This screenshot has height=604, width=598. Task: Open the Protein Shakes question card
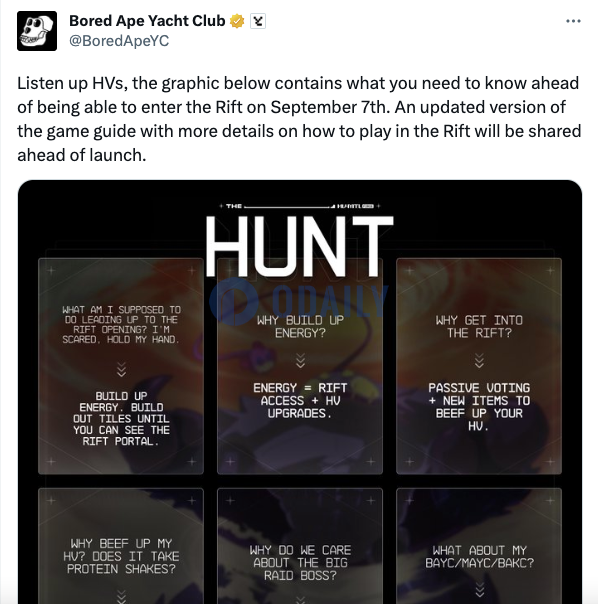pyautogui.click(x=121, y=546)
